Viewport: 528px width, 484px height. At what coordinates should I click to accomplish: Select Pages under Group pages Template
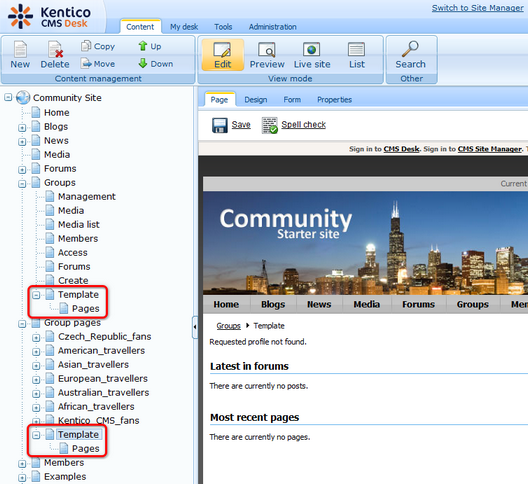click(x=86, y=449)
